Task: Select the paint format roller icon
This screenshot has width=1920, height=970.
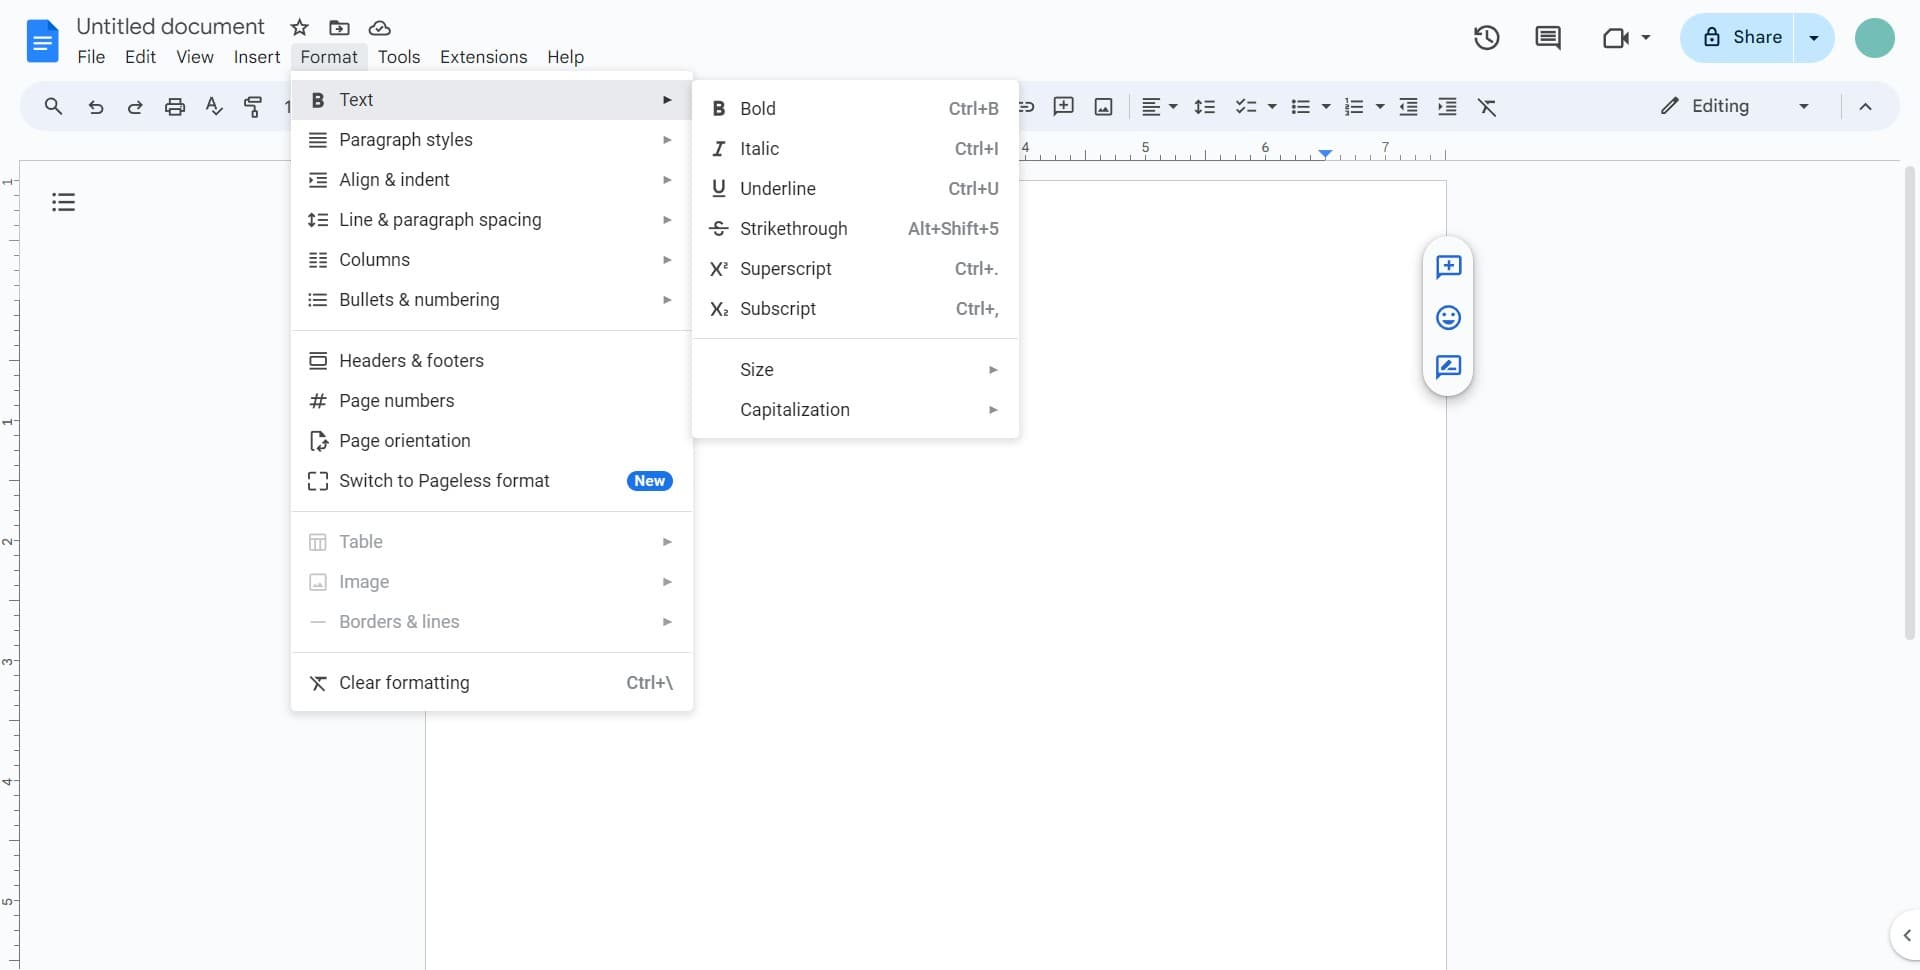Action: click(x=254, y=107)
